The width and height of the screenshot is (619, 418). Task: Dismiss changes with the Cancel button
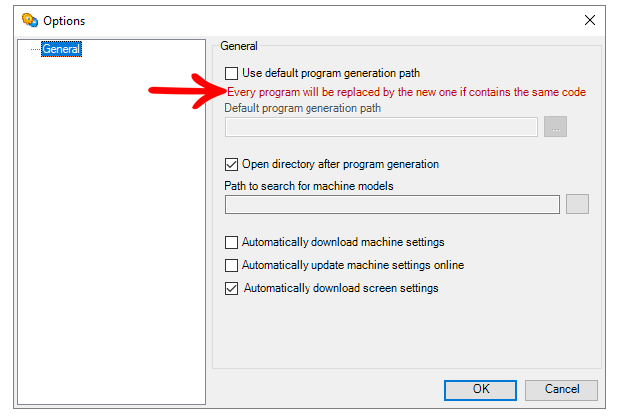(561, 390)
